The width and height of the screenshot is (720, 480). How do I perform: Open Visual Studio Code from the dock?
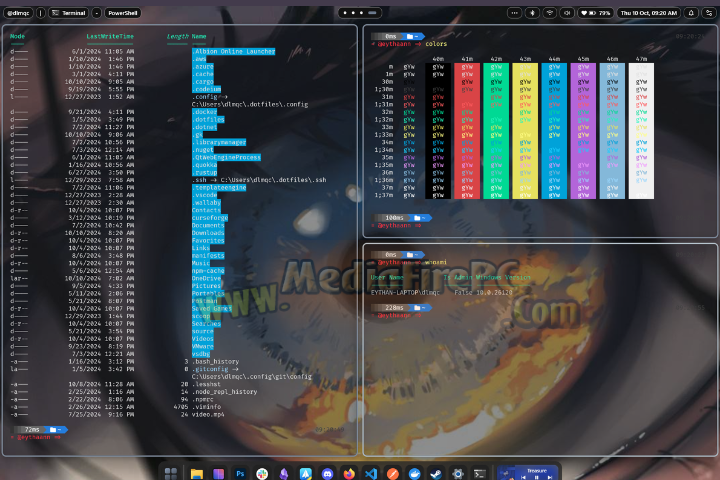[x=371, y=474]
